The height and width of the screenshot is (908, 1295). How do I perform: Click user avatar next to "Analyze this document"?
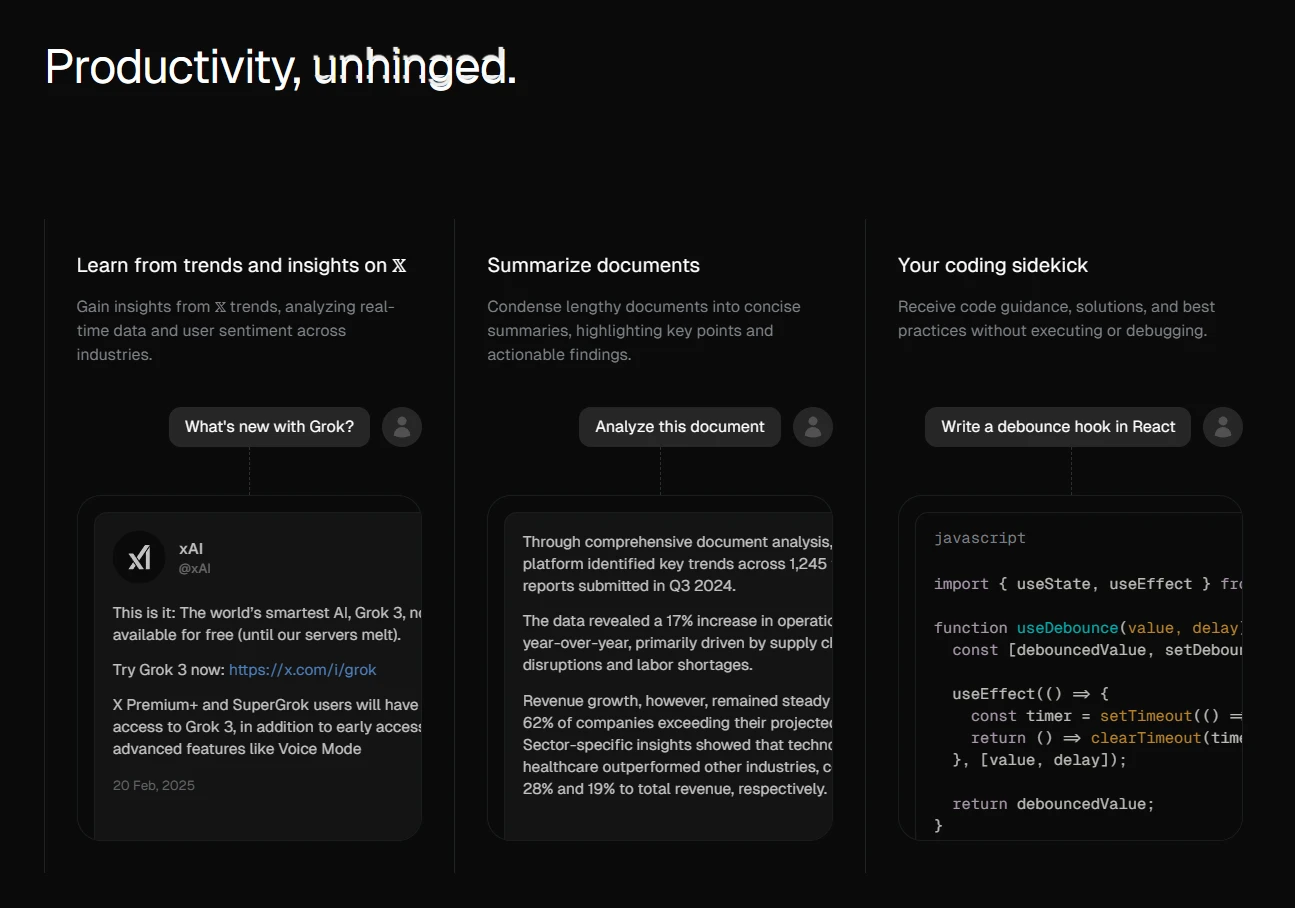pyautogui.click(x=813, y=427)
